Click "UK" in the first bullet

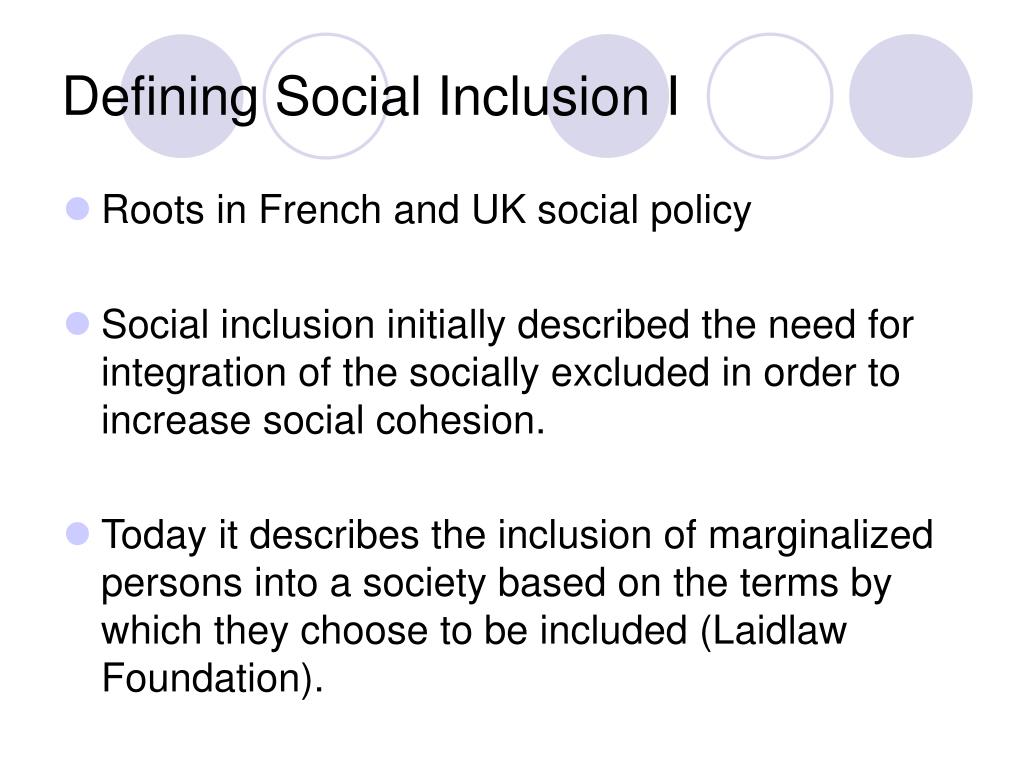[498, 210]
